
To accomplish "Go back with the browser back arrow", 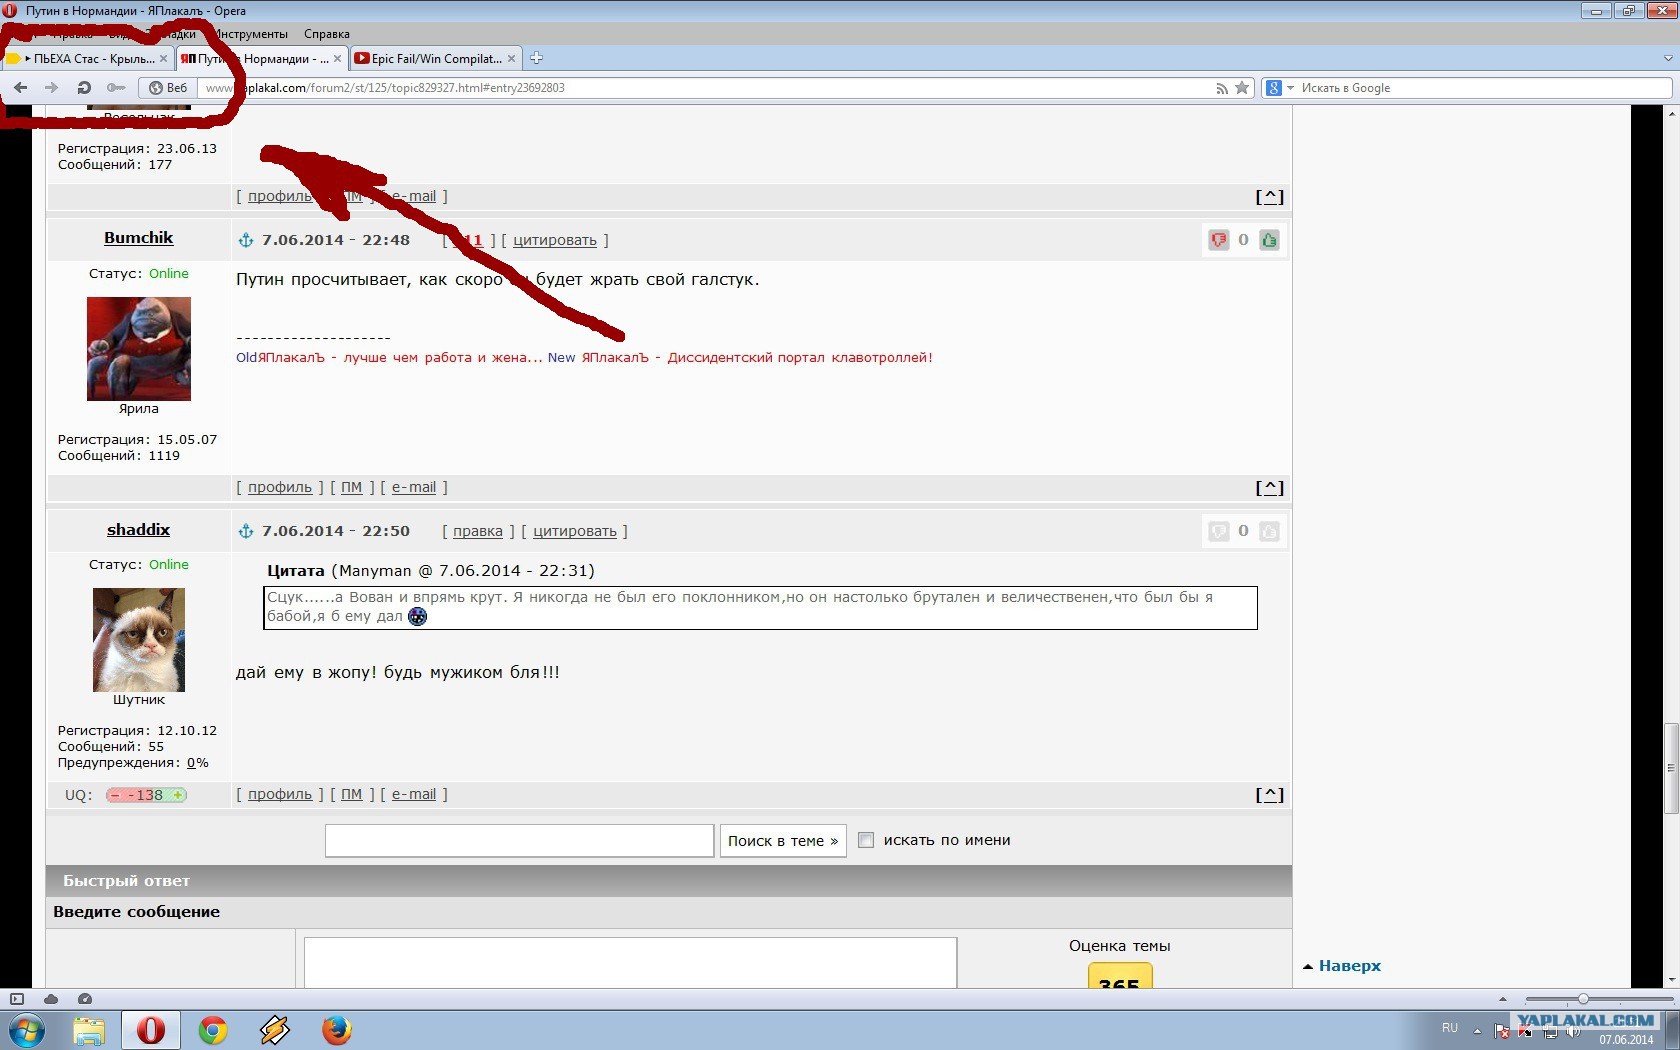I will coord(21,88).
